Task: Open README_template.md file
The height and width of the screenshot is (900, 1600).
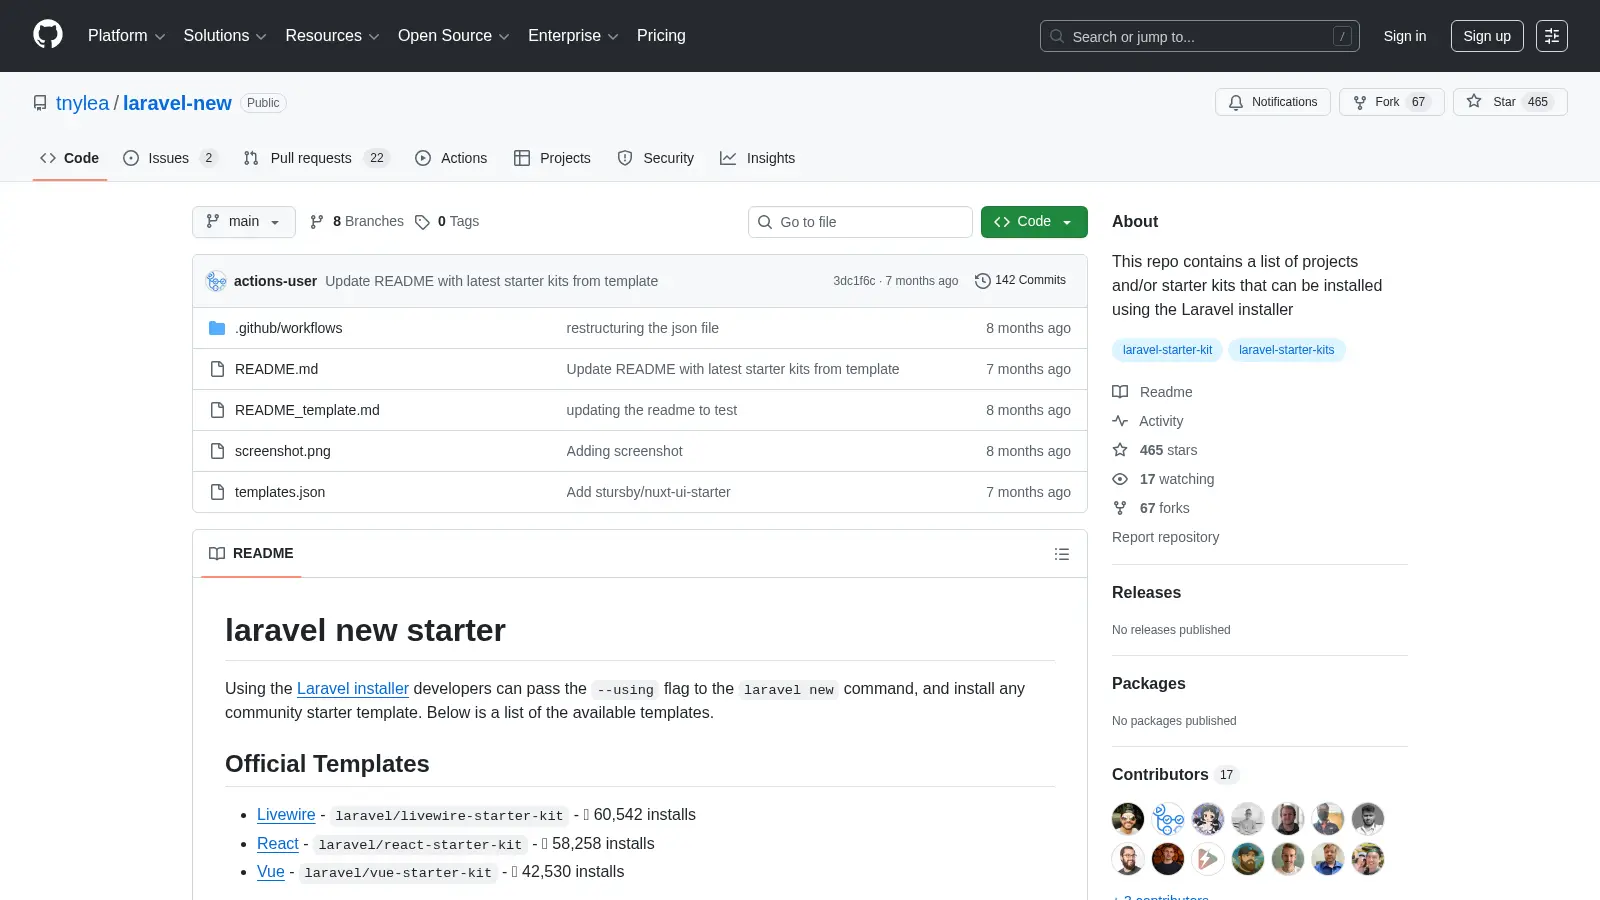Action: pos(307,410)
